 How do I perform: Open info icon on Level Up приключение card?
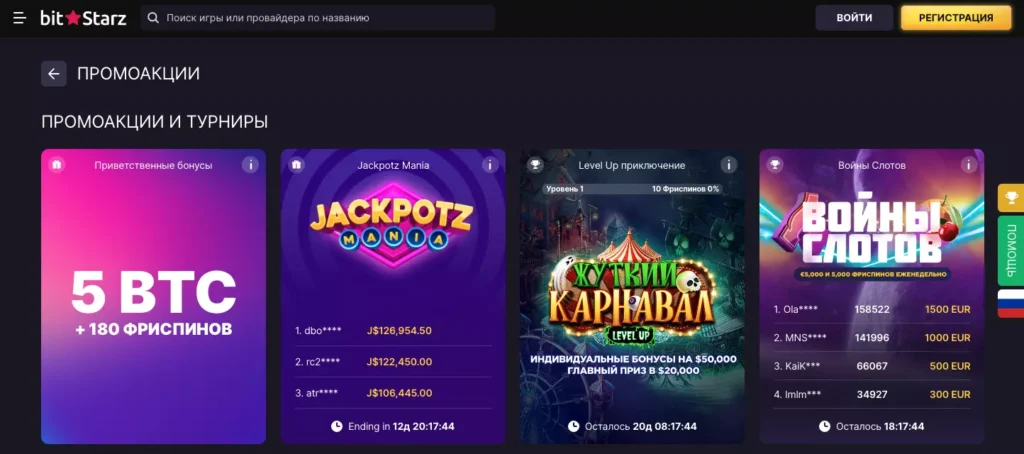pyautogui.click(x=729, y=165)
